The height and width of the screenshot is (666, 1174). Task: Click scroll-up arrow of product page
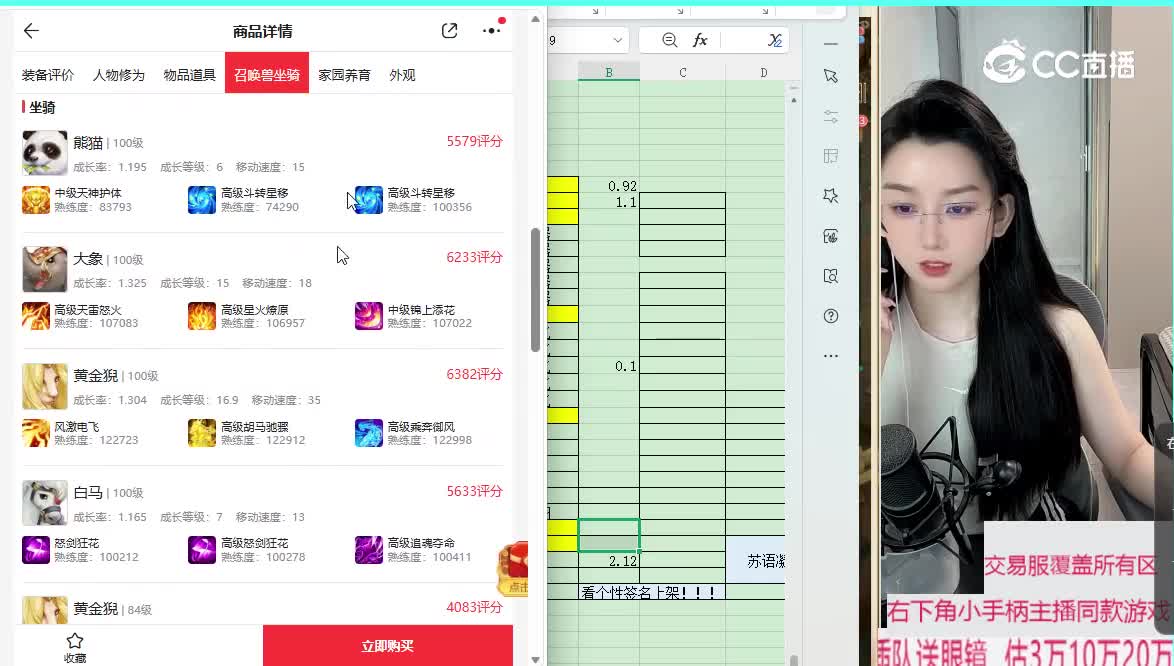[535, 19]
